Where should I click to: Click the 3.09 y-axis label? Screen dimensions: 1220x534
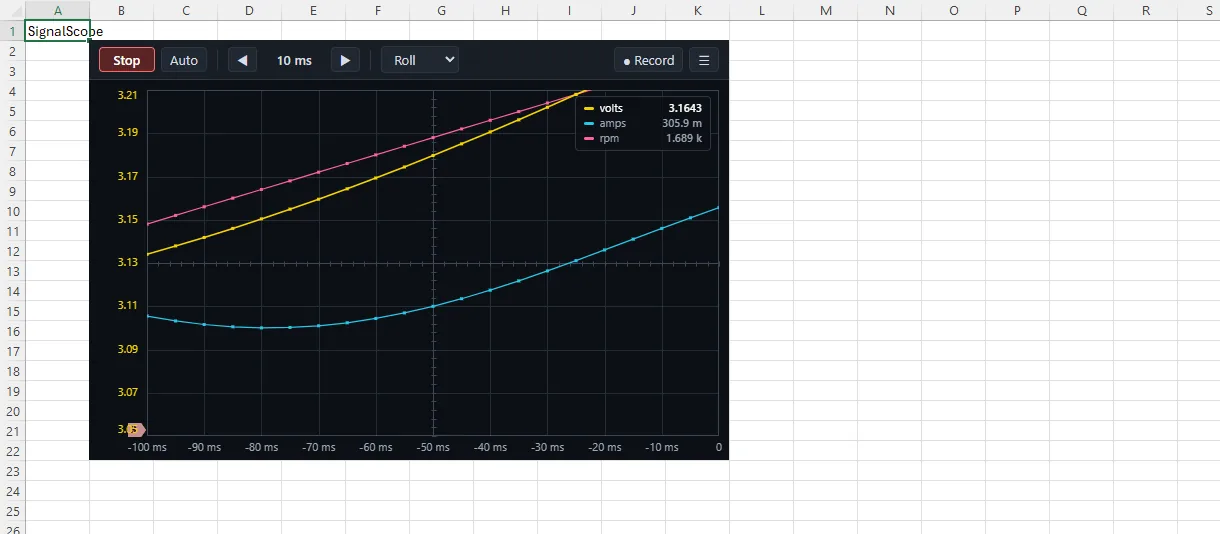pyautogui.click(x=127, y=349)
